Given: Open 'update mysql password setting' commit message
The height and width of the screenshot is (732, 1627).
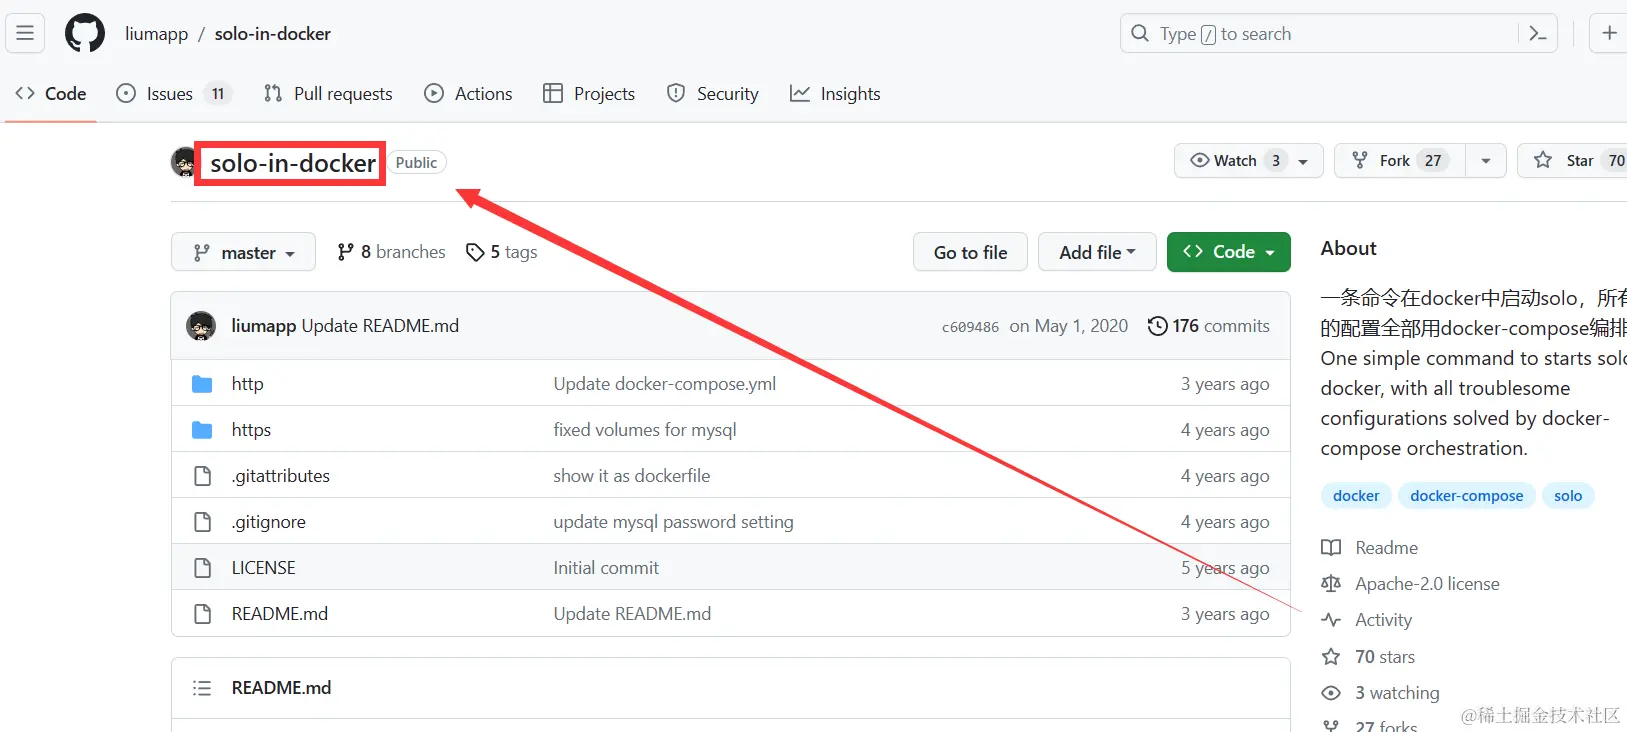Looking at the screenshot, I should [x=673, y=522].
